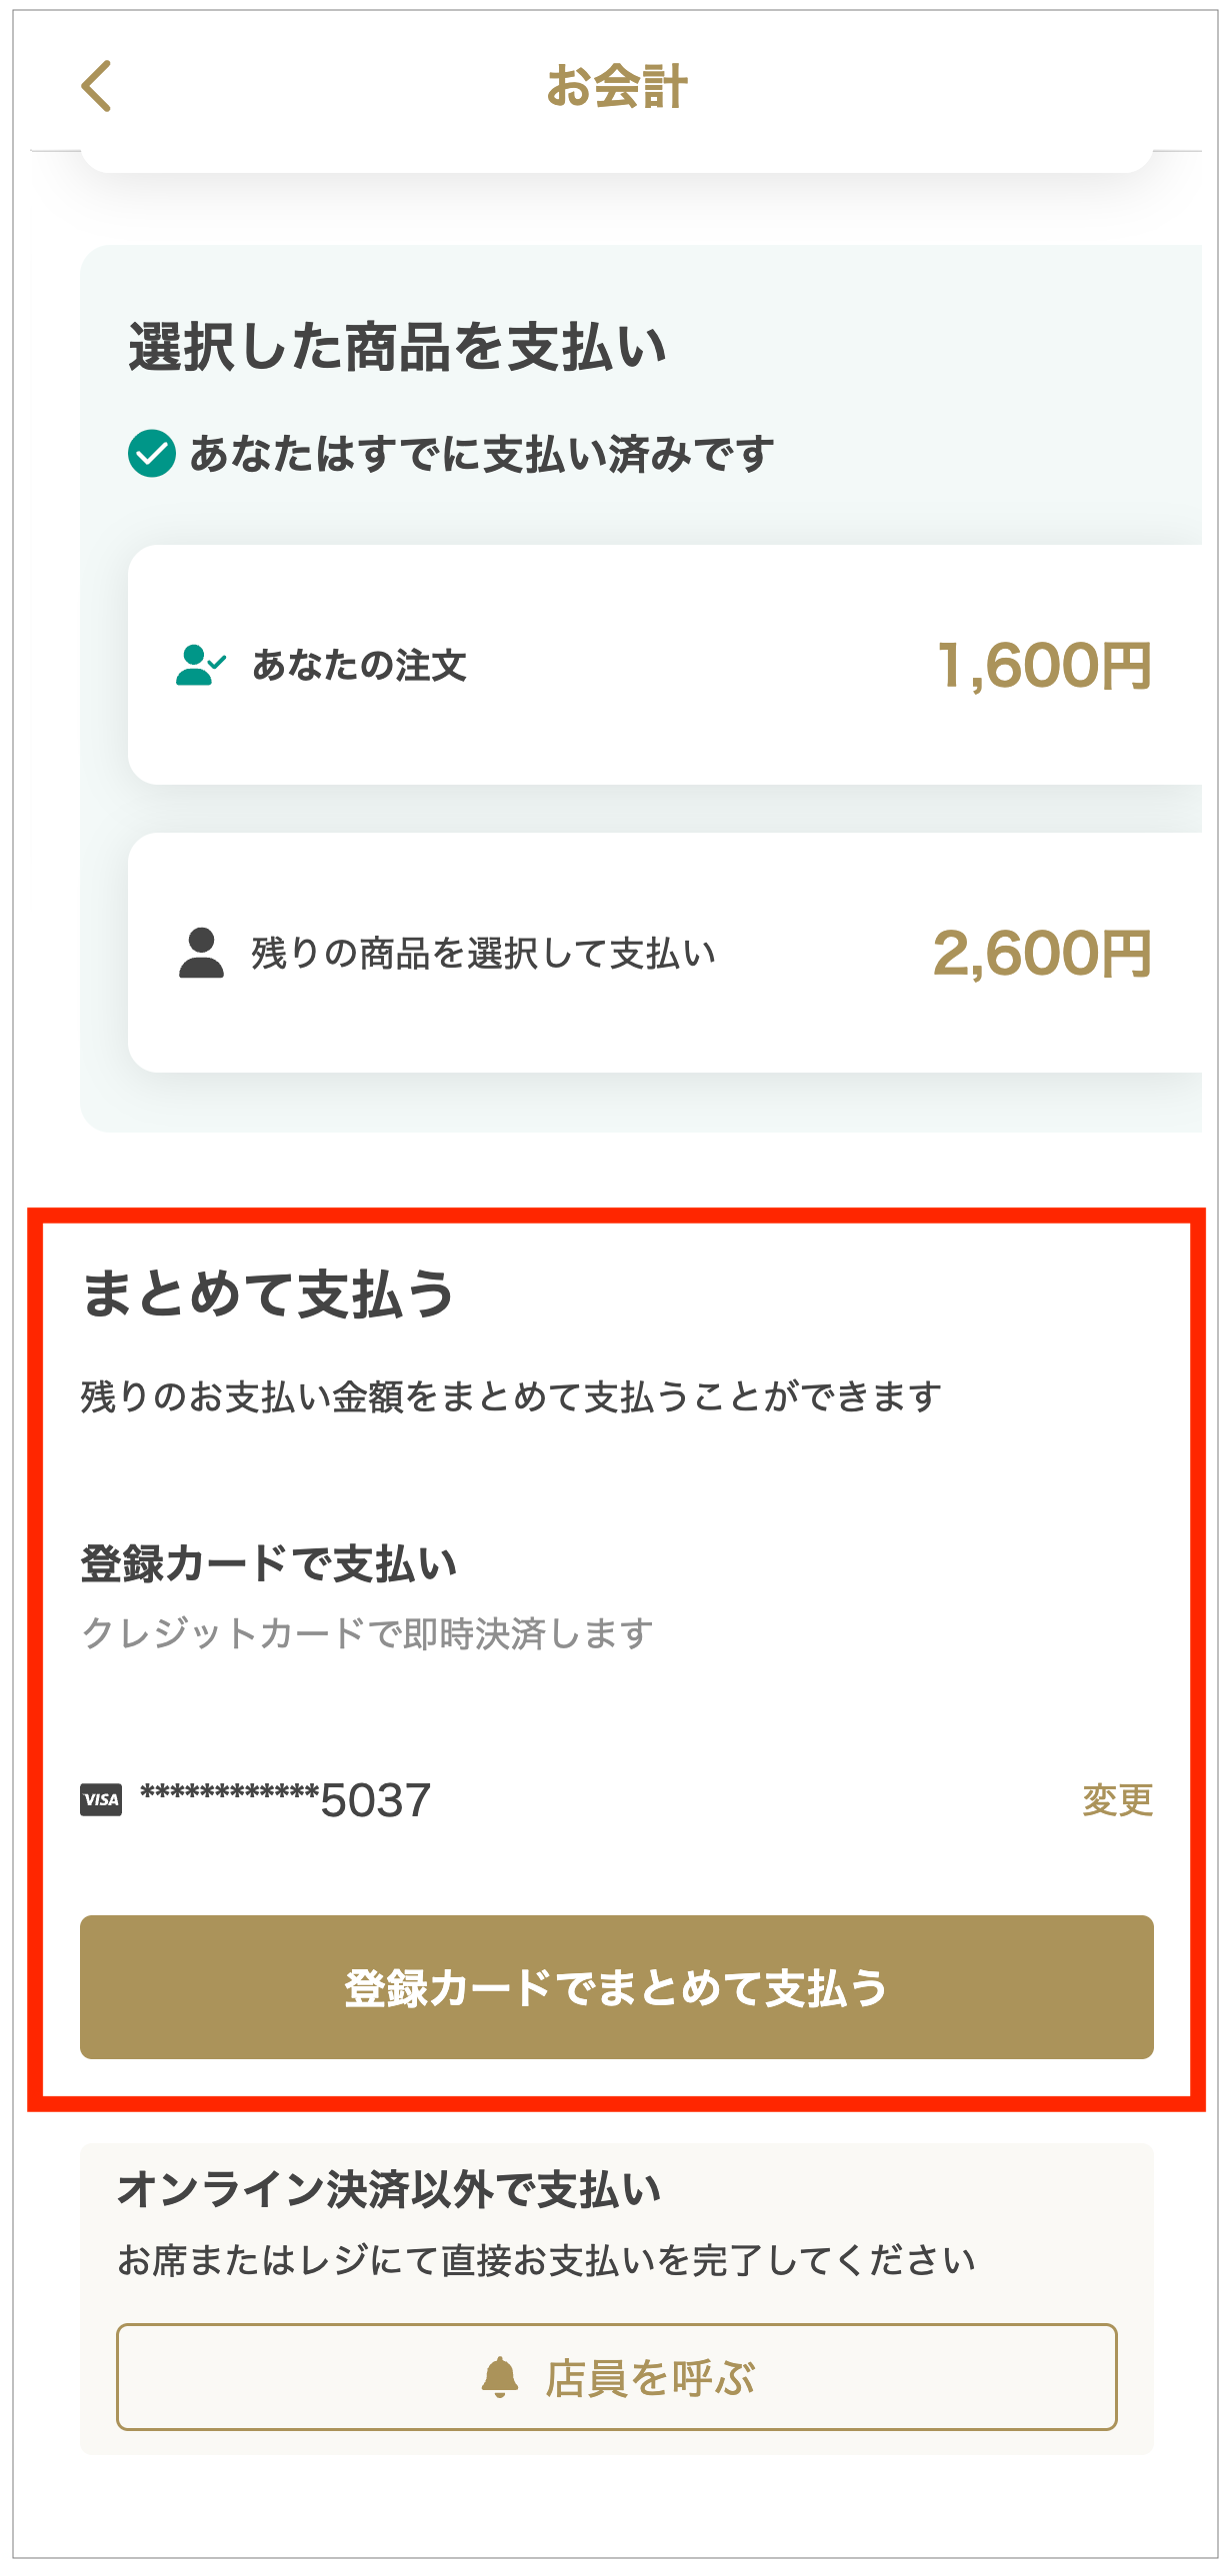Click the teal user-check icon for your order

[x=200, y=665]
